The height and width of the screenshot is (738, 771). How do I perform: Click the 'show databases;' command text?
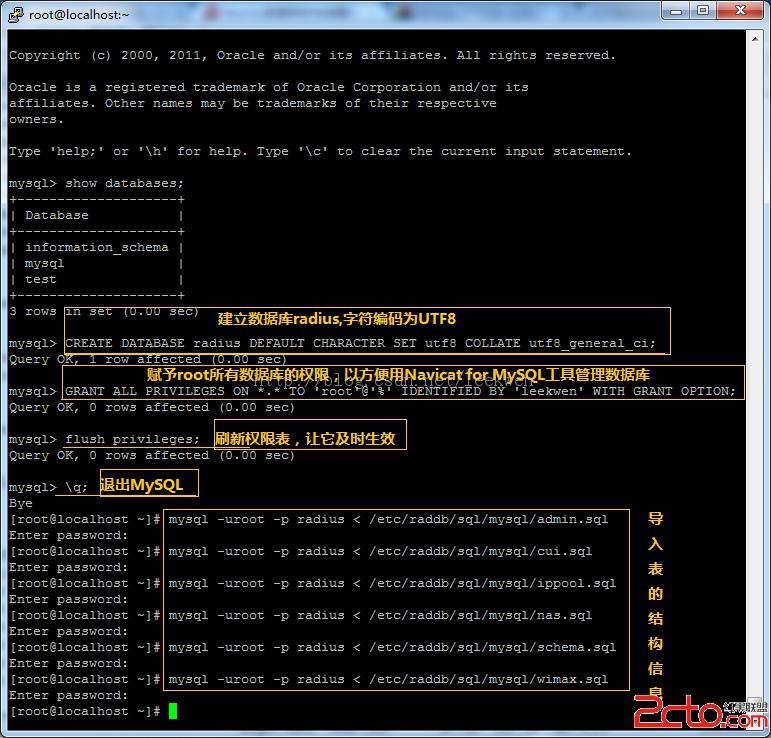point(124,183)
